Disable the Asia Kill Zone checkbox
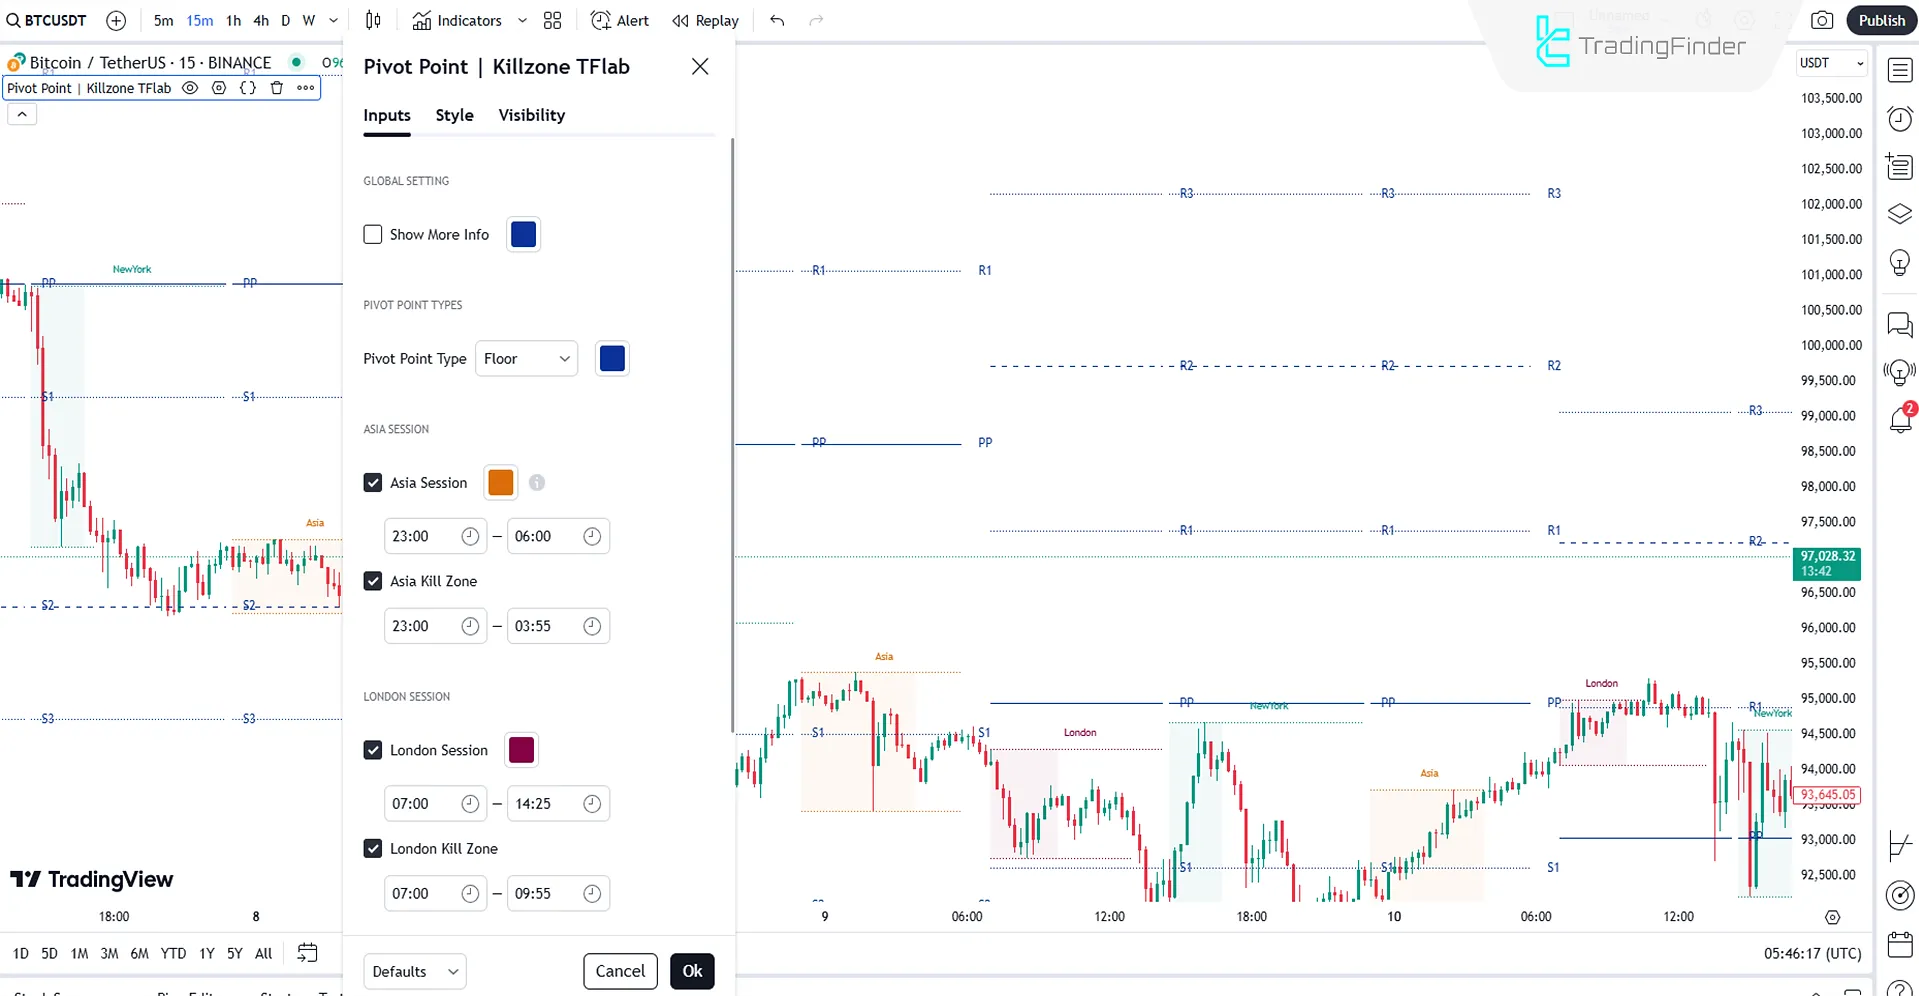This screenshot has height=996, width=1919. [373, 581]
